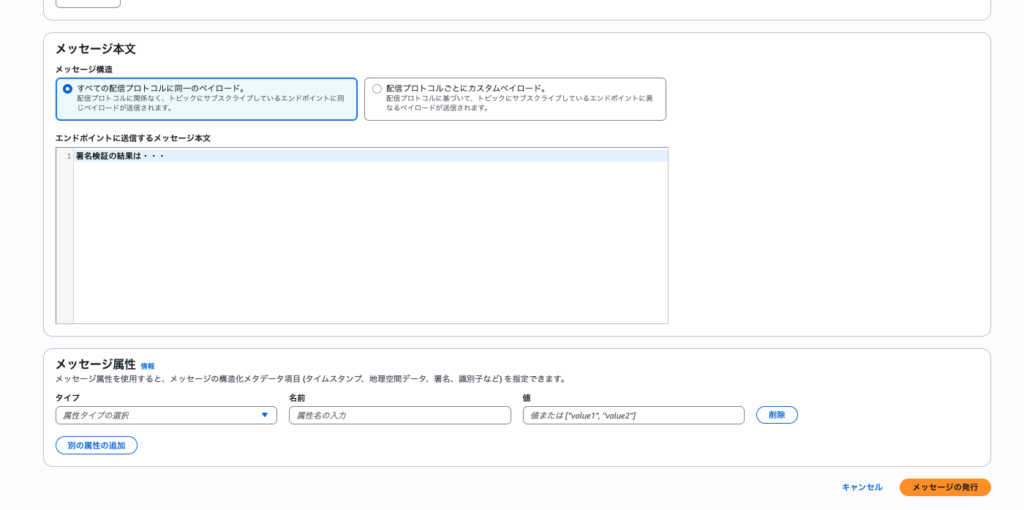Publish with the orange メッセージの発行 button
This screenshot has height=510, width=1024.
point(944,487)
